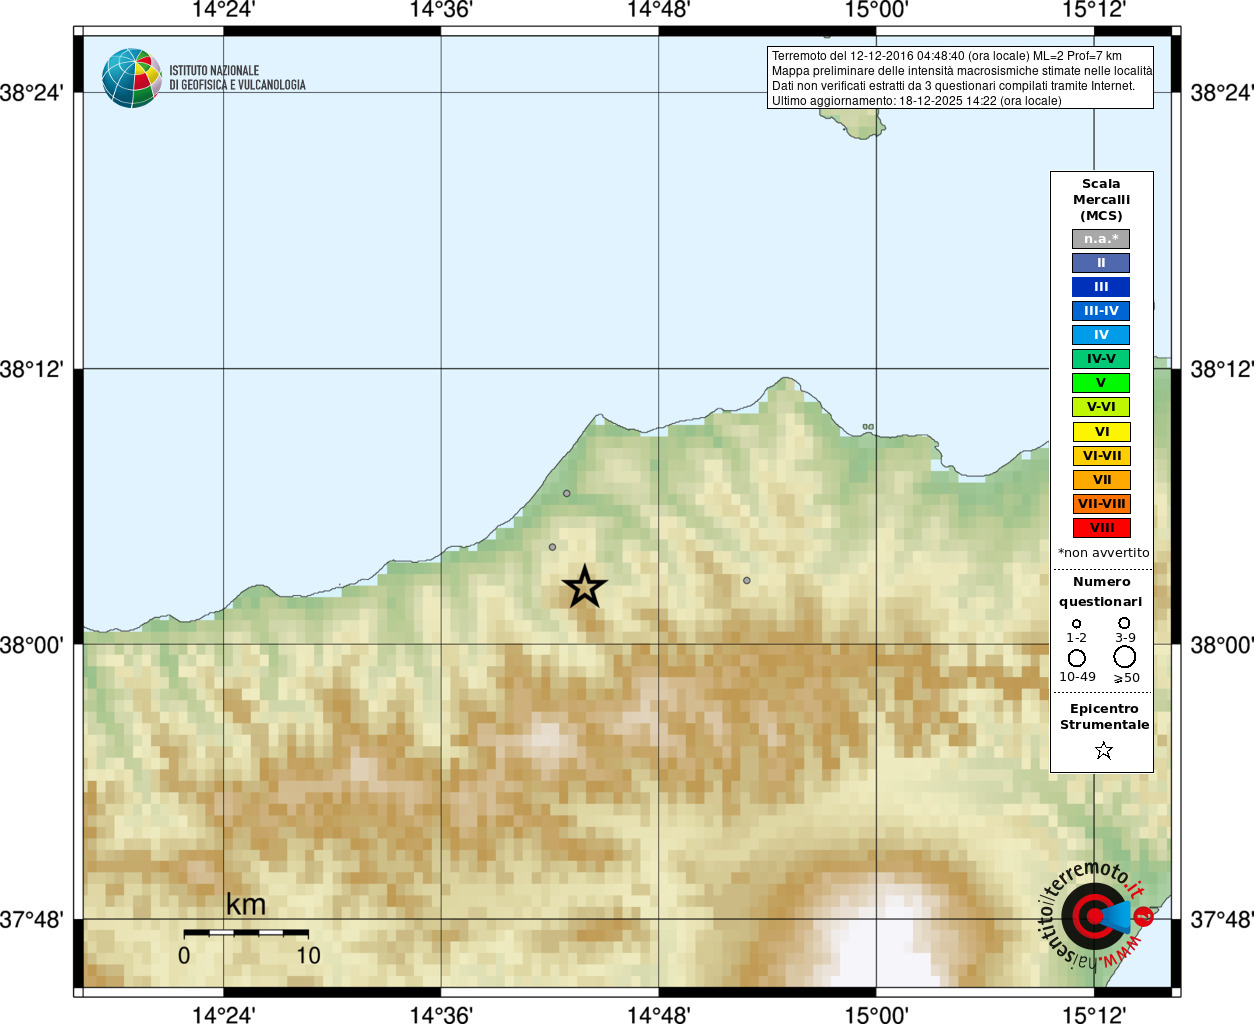Select the red VIII intensity swatch

click(1101, 528)
